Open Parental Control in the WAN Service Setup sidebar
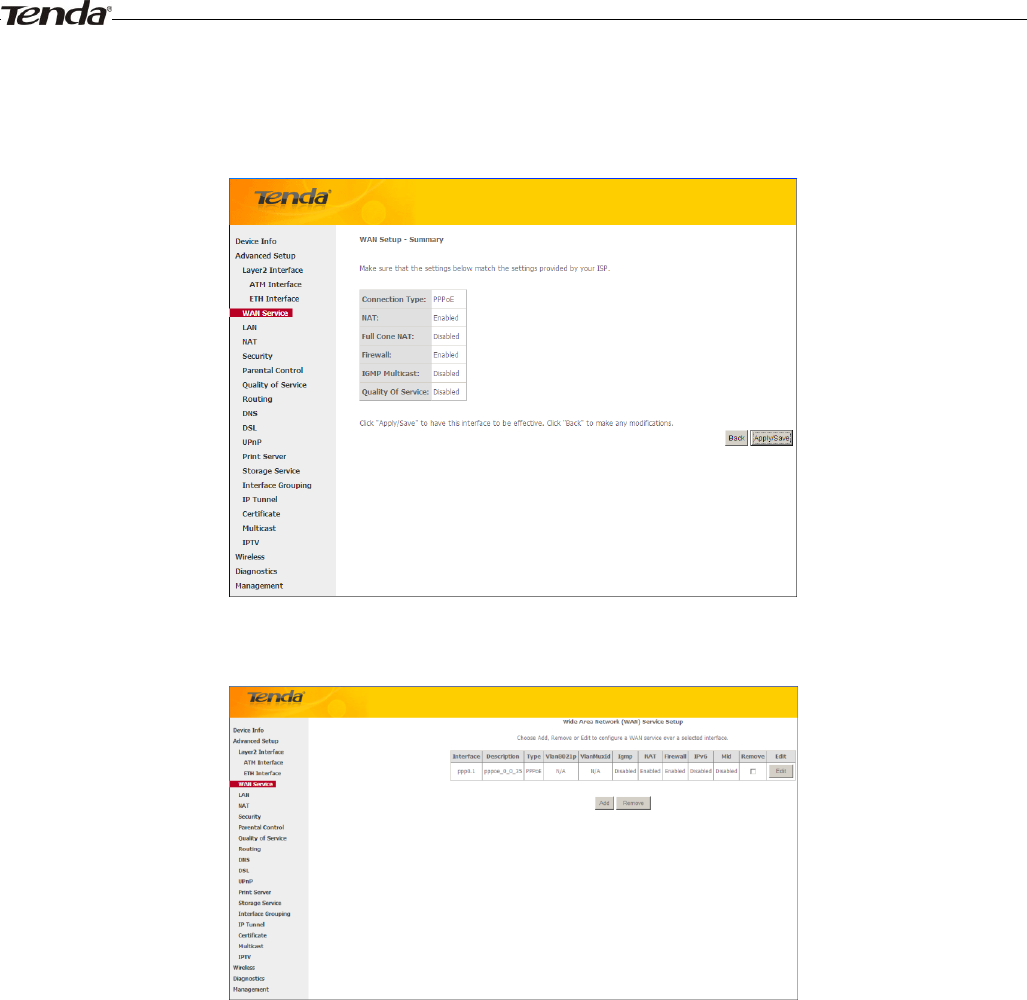The image size is (1027, 1000). 261,827
